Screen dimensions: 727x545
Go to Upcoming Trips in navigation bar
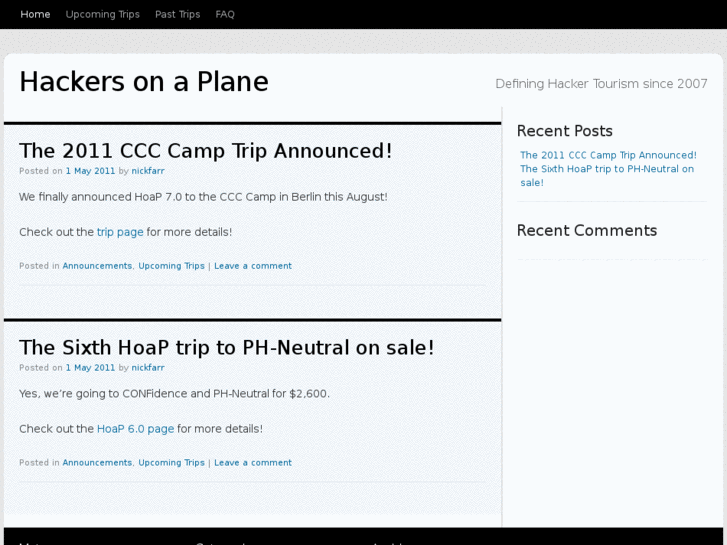tap(103, 14)
